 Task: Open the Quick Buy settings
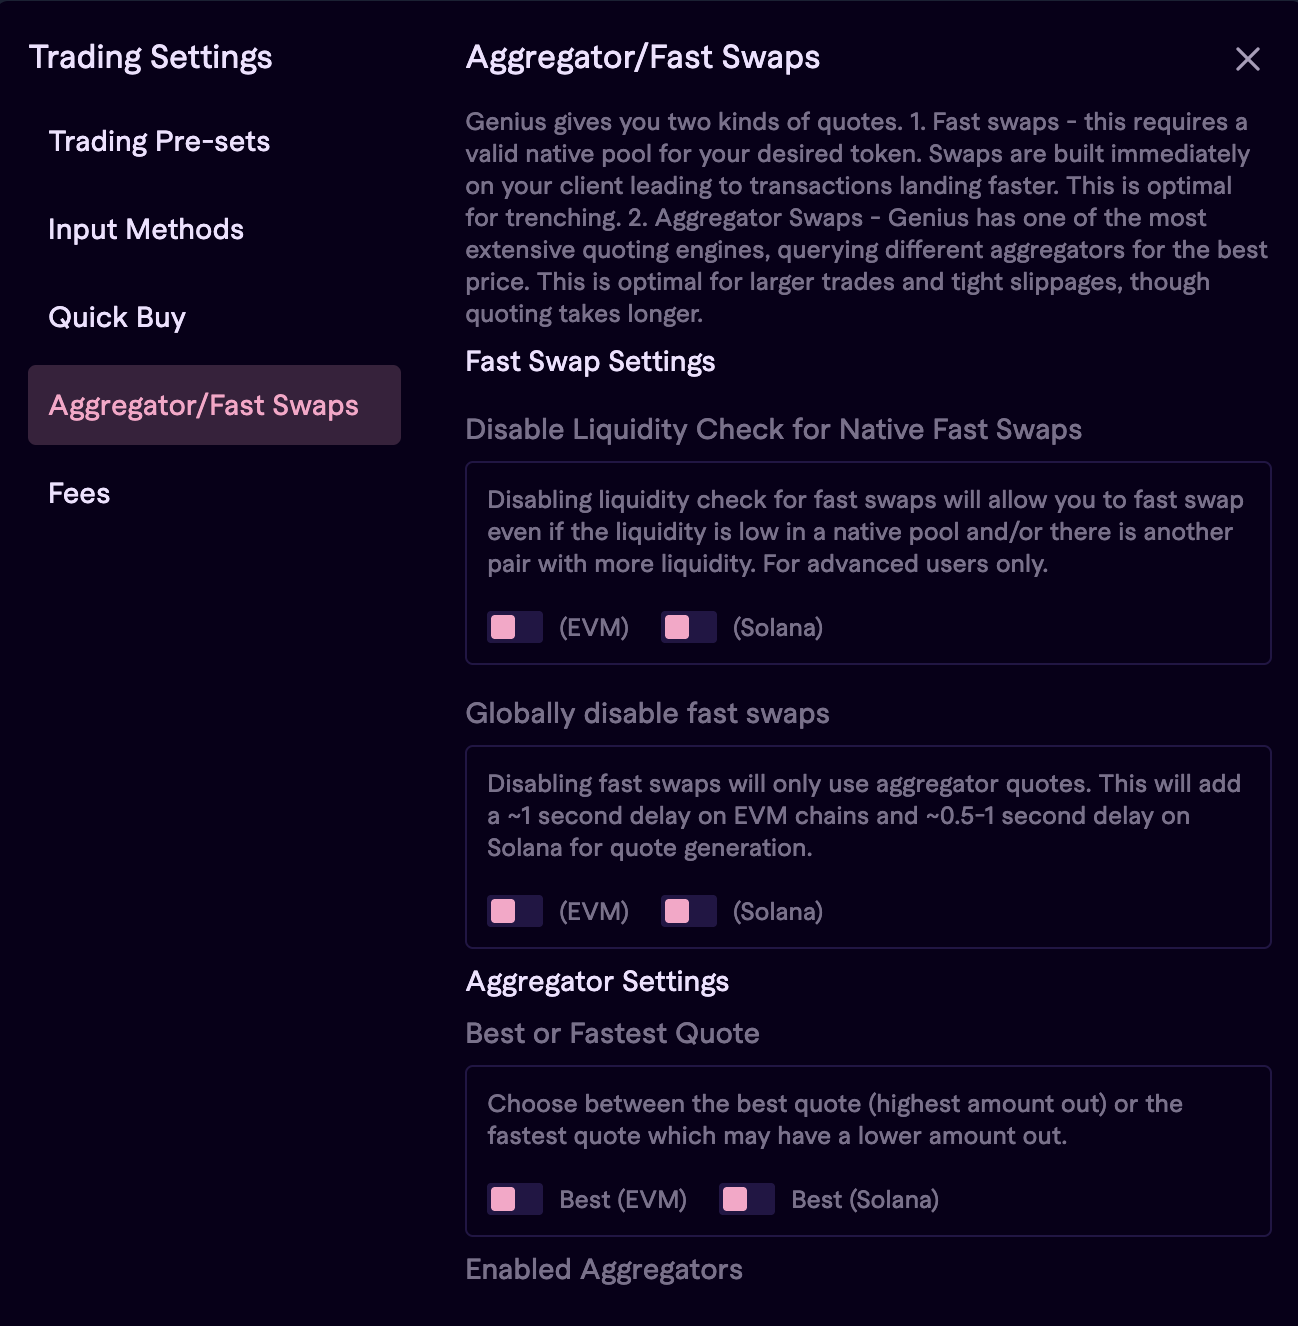pos(117,317)
